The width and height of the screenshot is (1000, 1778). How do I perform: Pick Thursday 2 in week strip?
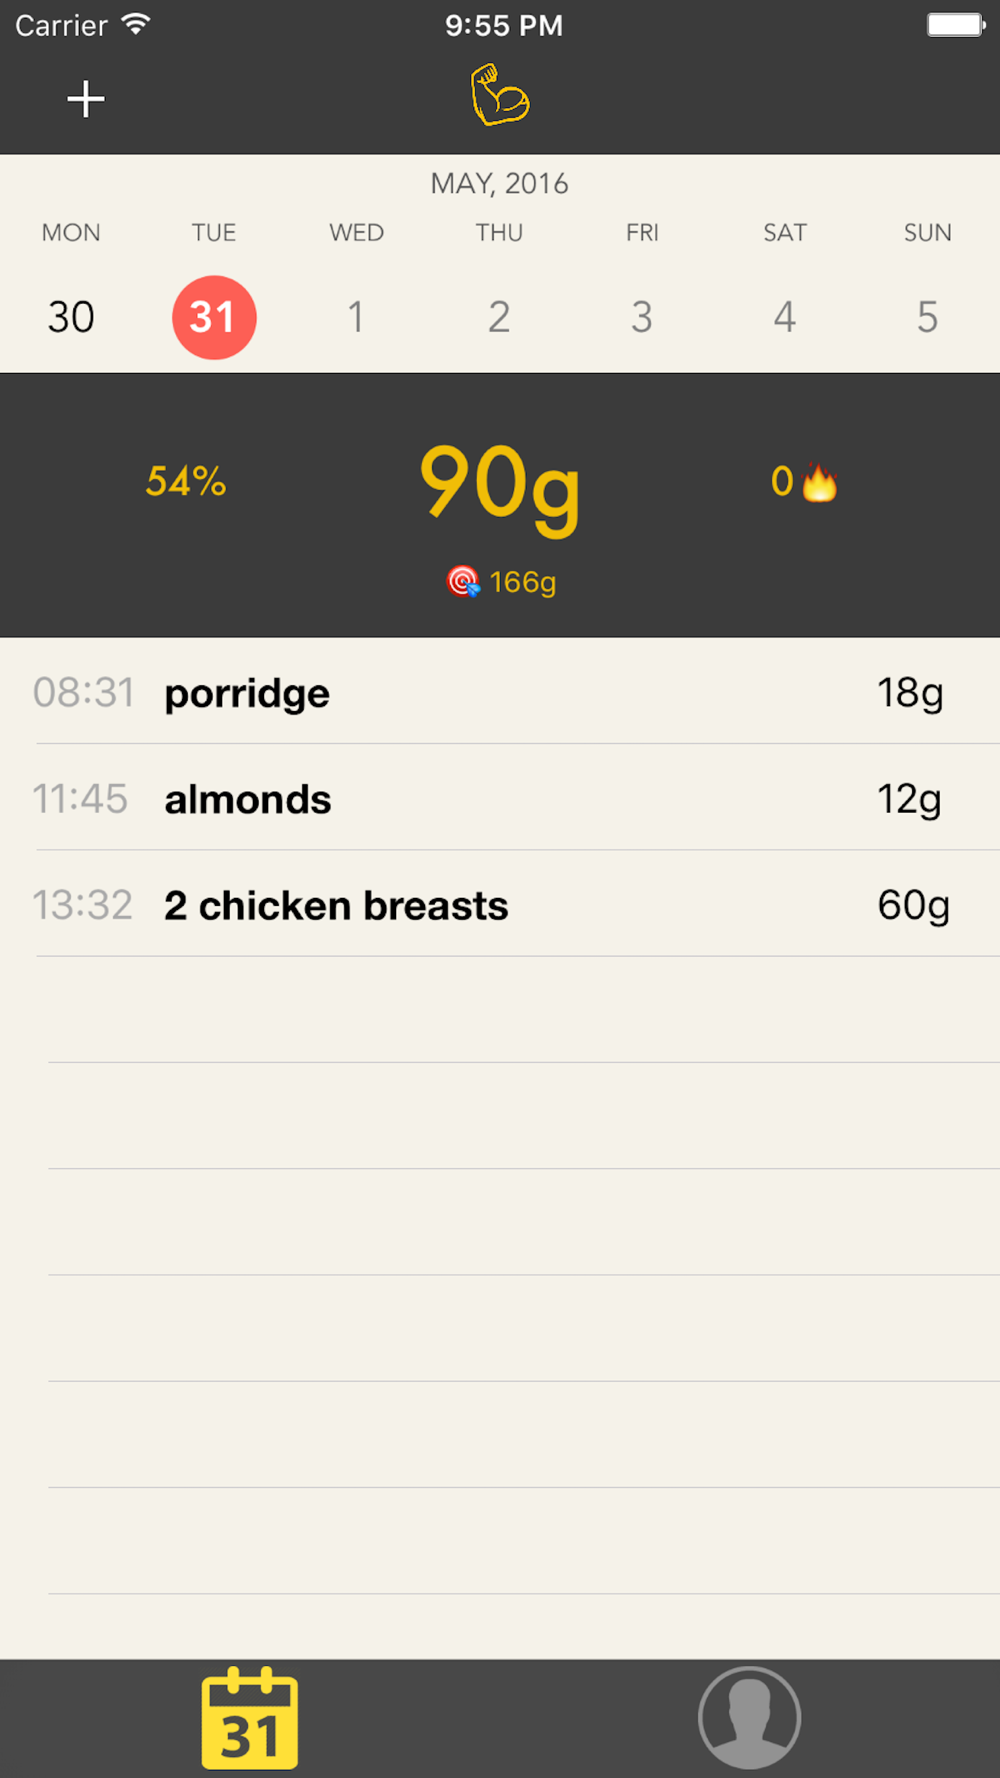499,317
